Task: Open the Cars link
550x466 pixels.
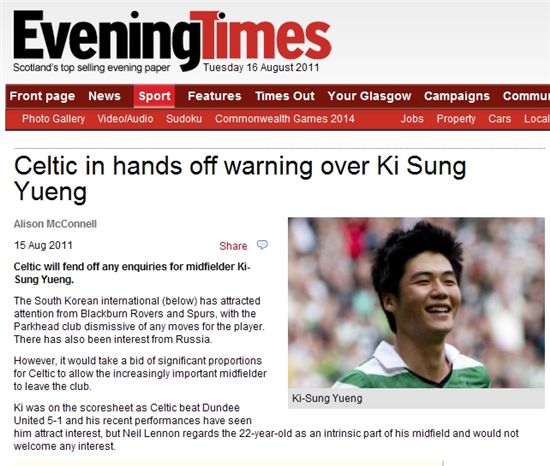Action: coord(499,119)
